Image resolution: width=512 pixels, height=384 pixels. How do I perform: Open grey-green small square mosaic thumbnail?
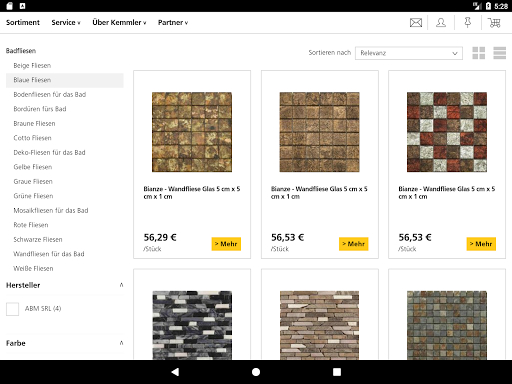click(447, 325)
